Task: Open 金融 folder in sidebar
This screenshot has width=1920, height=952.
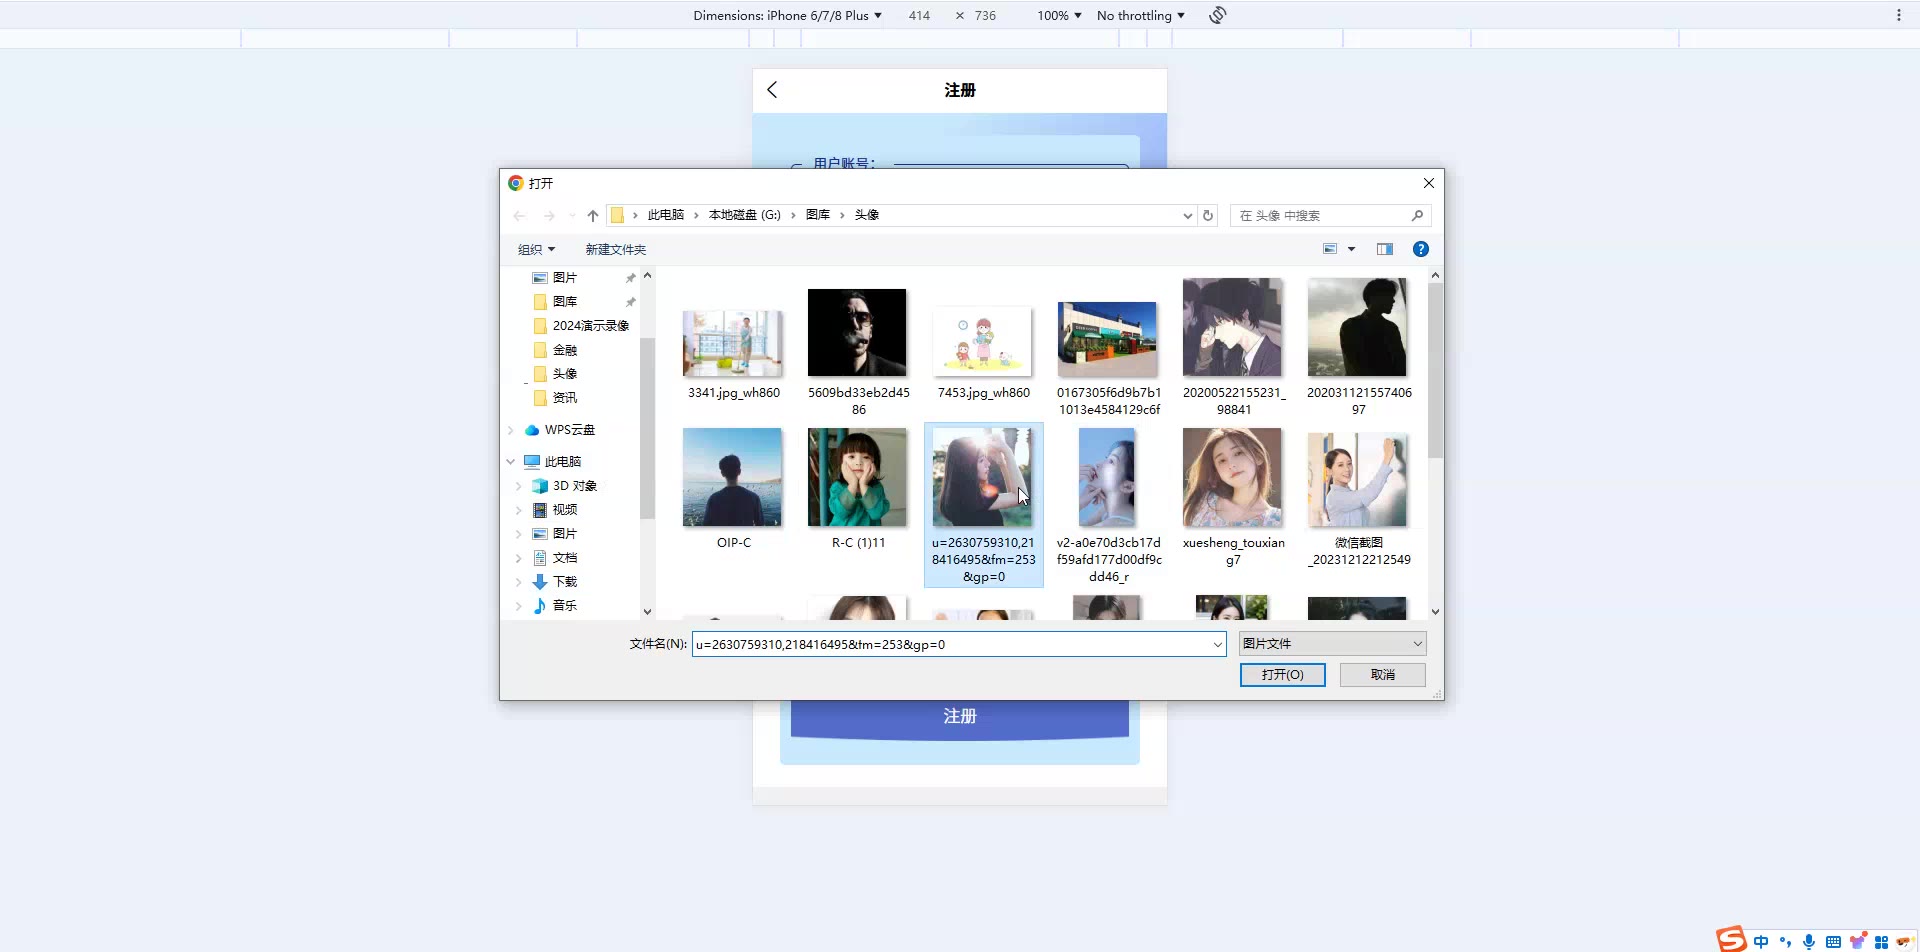Action: tap(564, 350)
